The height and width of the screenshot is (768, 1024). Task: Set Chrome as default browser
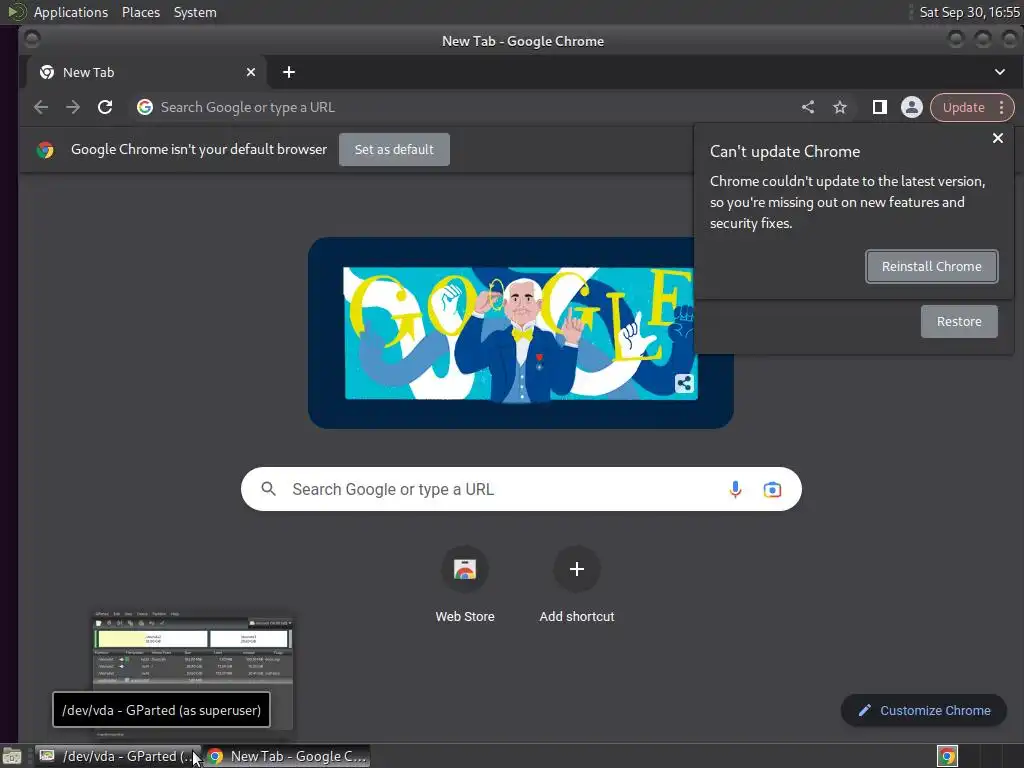[394, 150]
